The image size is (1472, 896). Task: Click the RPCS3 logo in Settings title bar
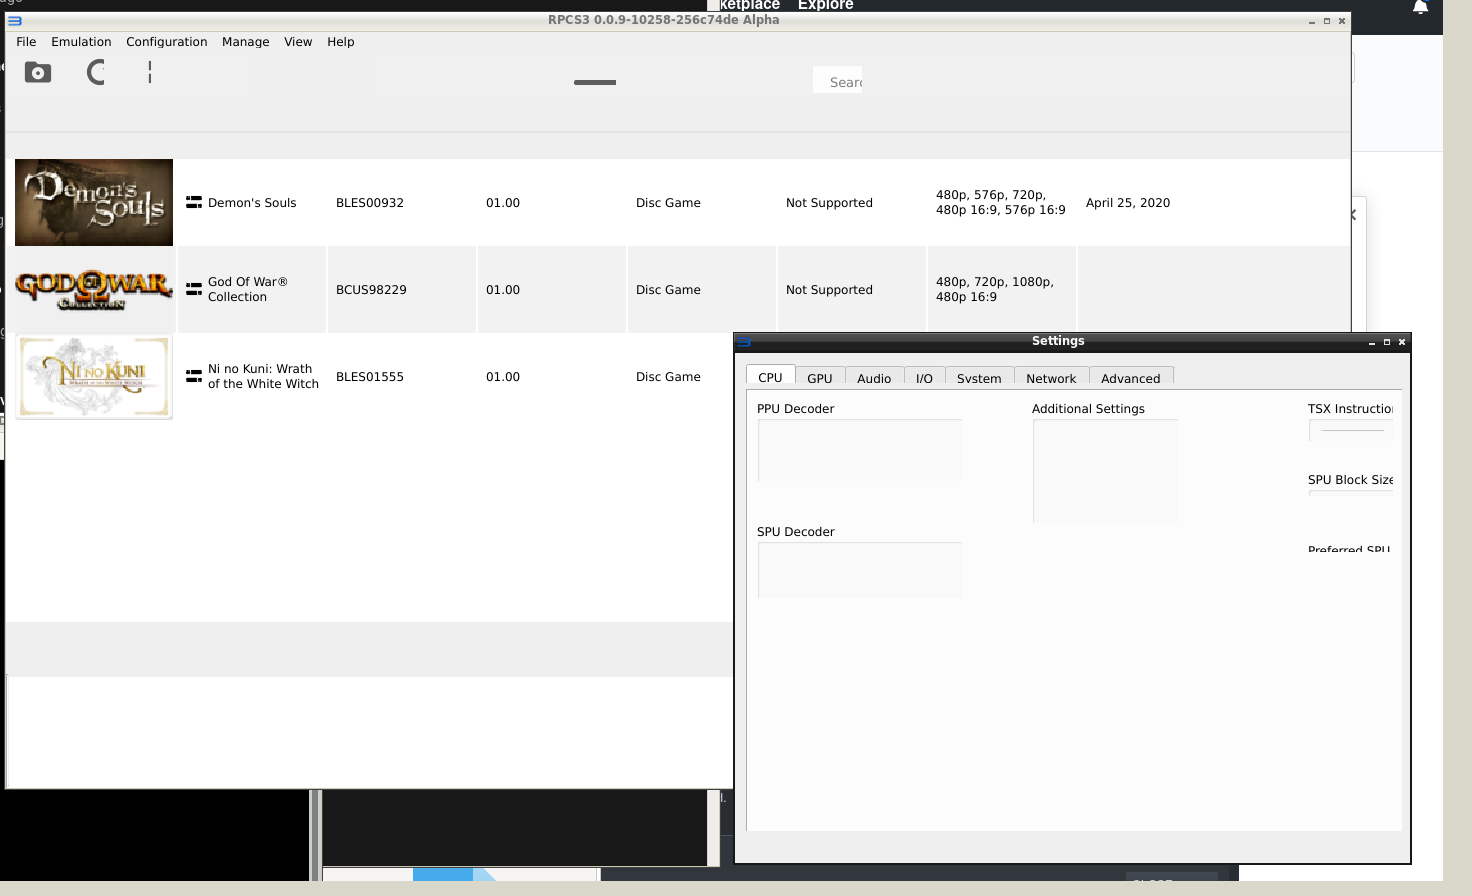[x=743, y=342]
